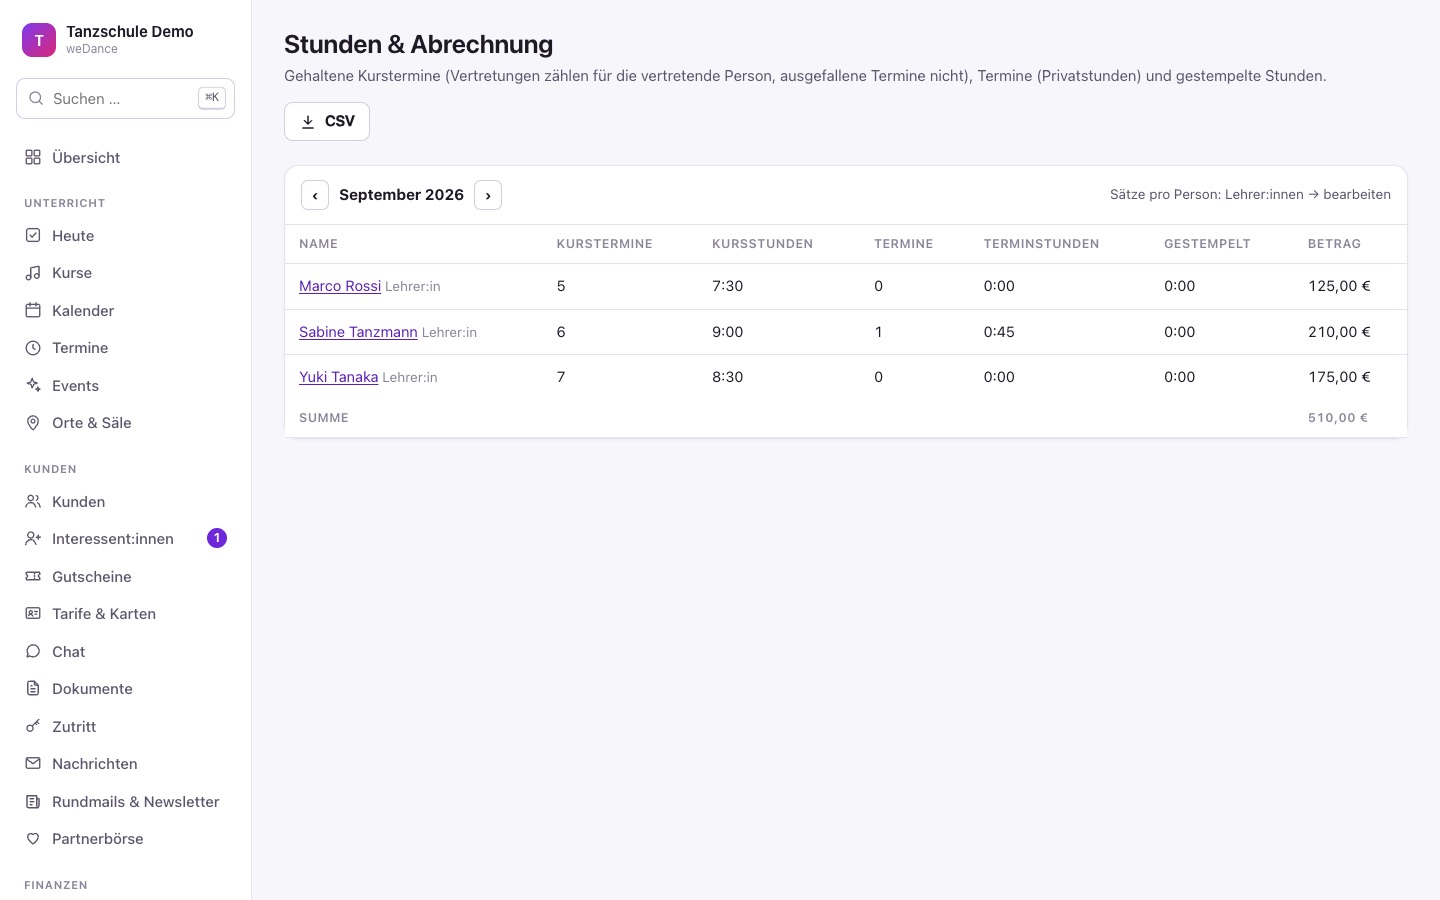Click the Events sparkle icon
This screenshot has height=900, width=1440.
point(33,386)
